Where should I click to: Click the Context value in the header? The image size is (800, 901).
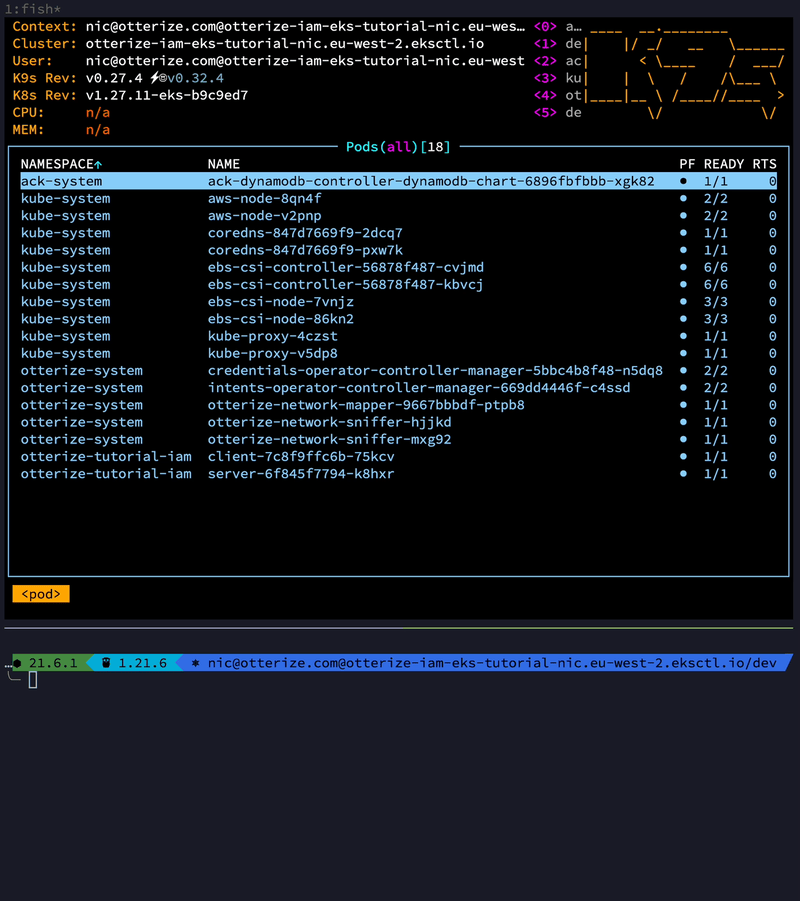pos(305,26)
